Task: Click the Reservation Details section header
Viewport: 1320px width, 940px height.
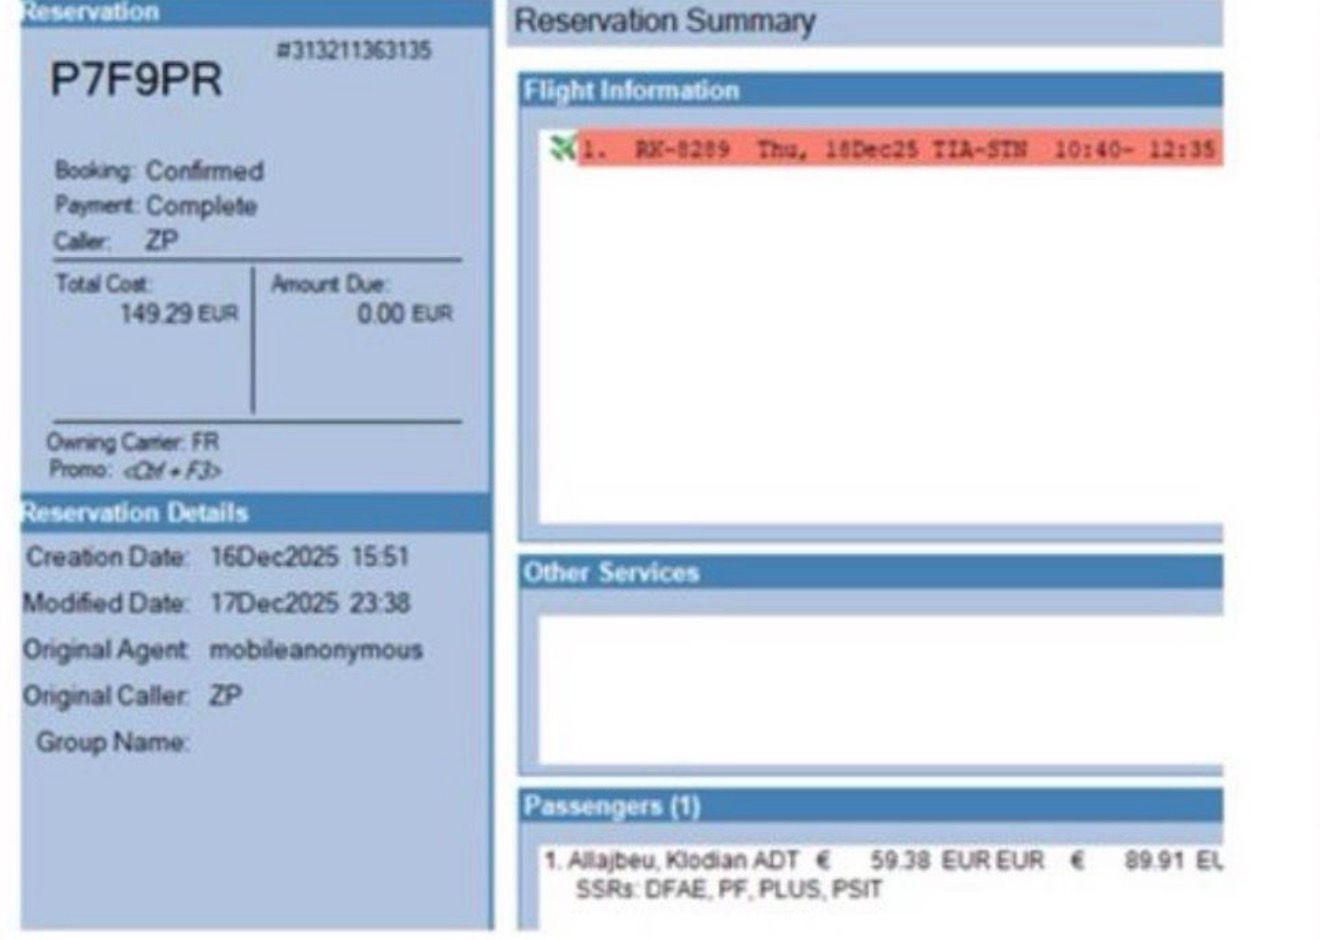Action: point(255,513)
